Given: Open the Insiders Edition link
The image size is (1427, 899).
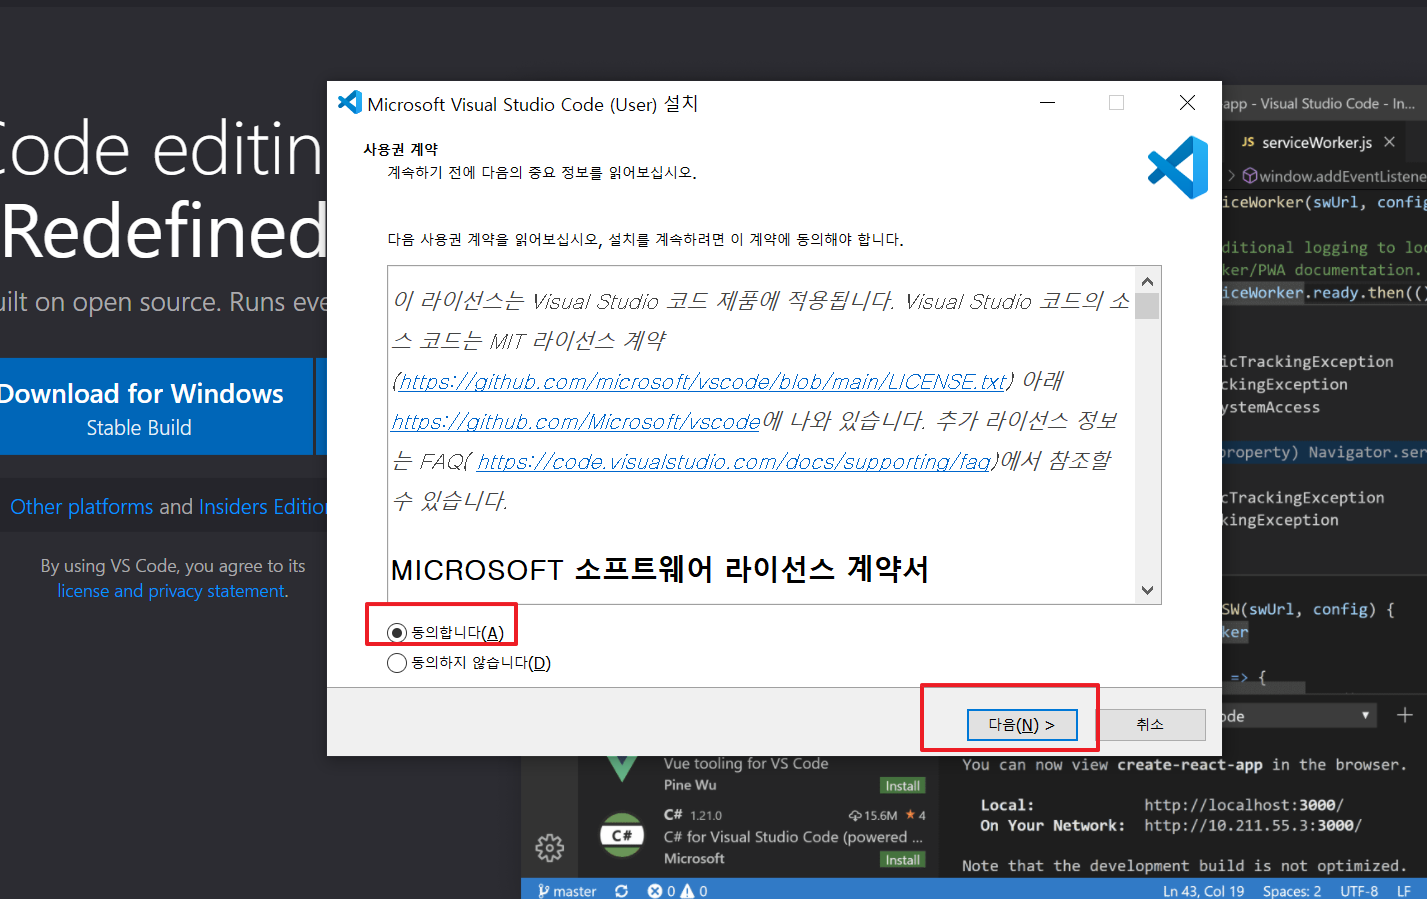Looking at the screenshot, I should pos(263,507).
